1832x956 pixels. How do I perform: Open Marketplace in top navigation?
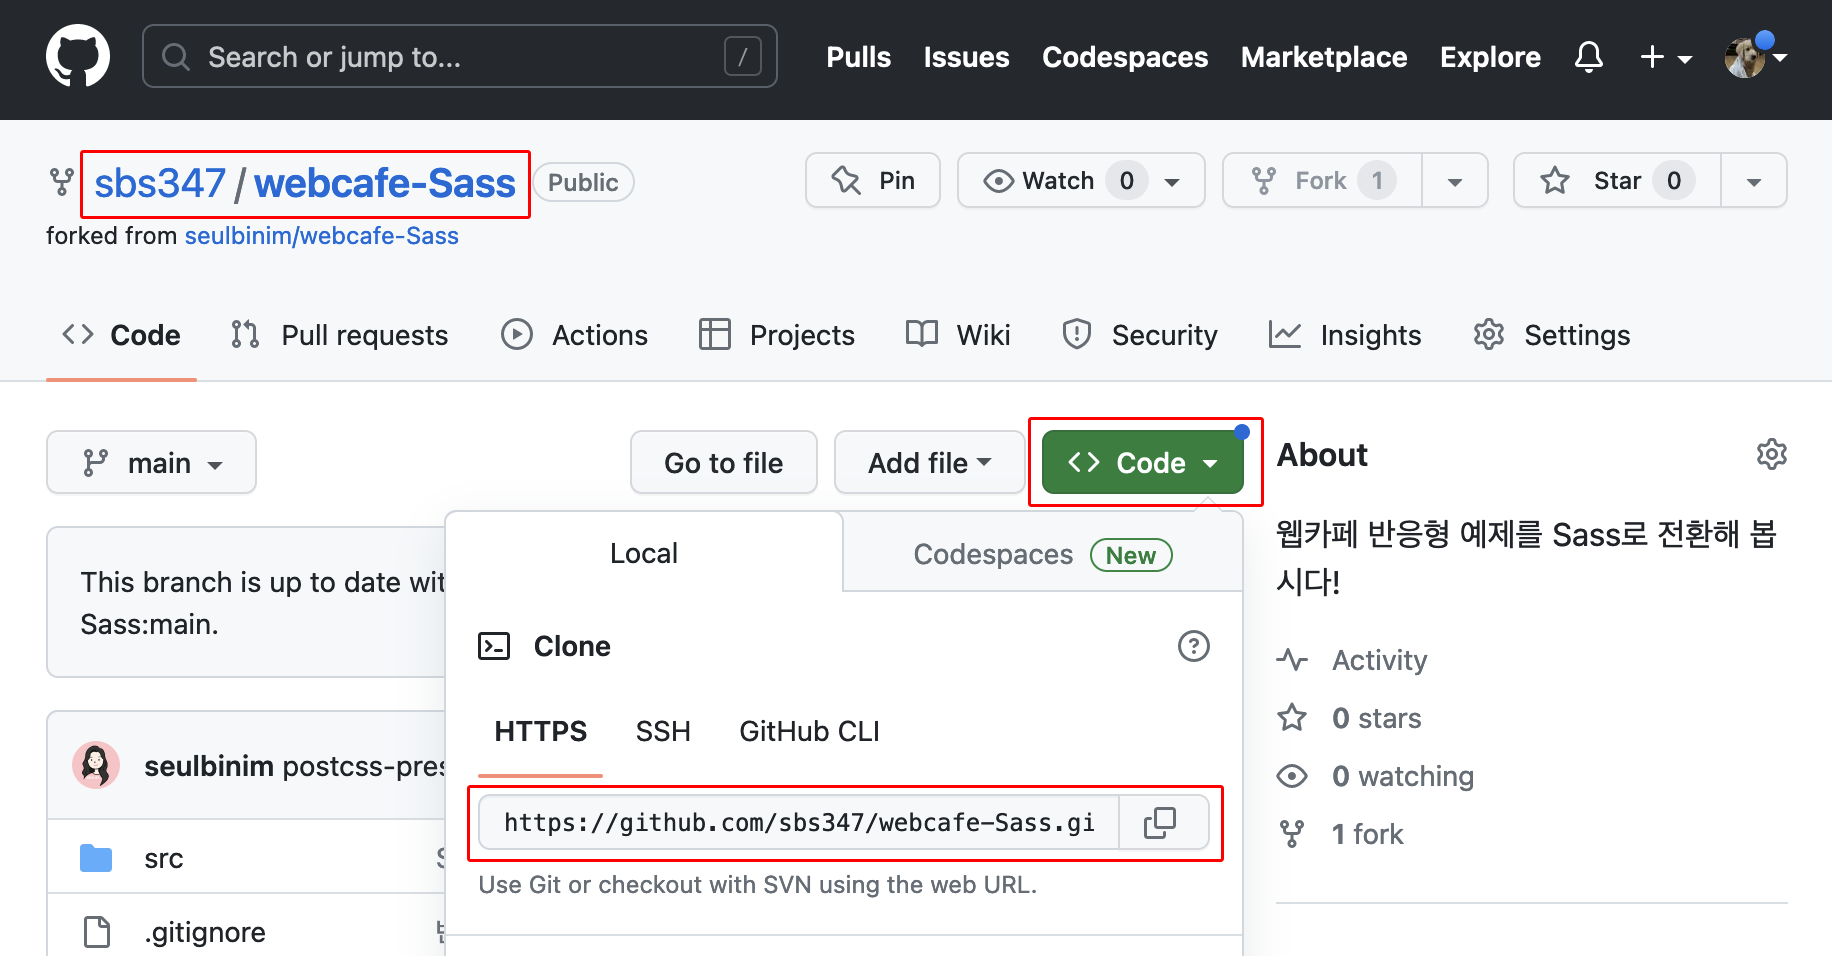(x=1324, y=57)
